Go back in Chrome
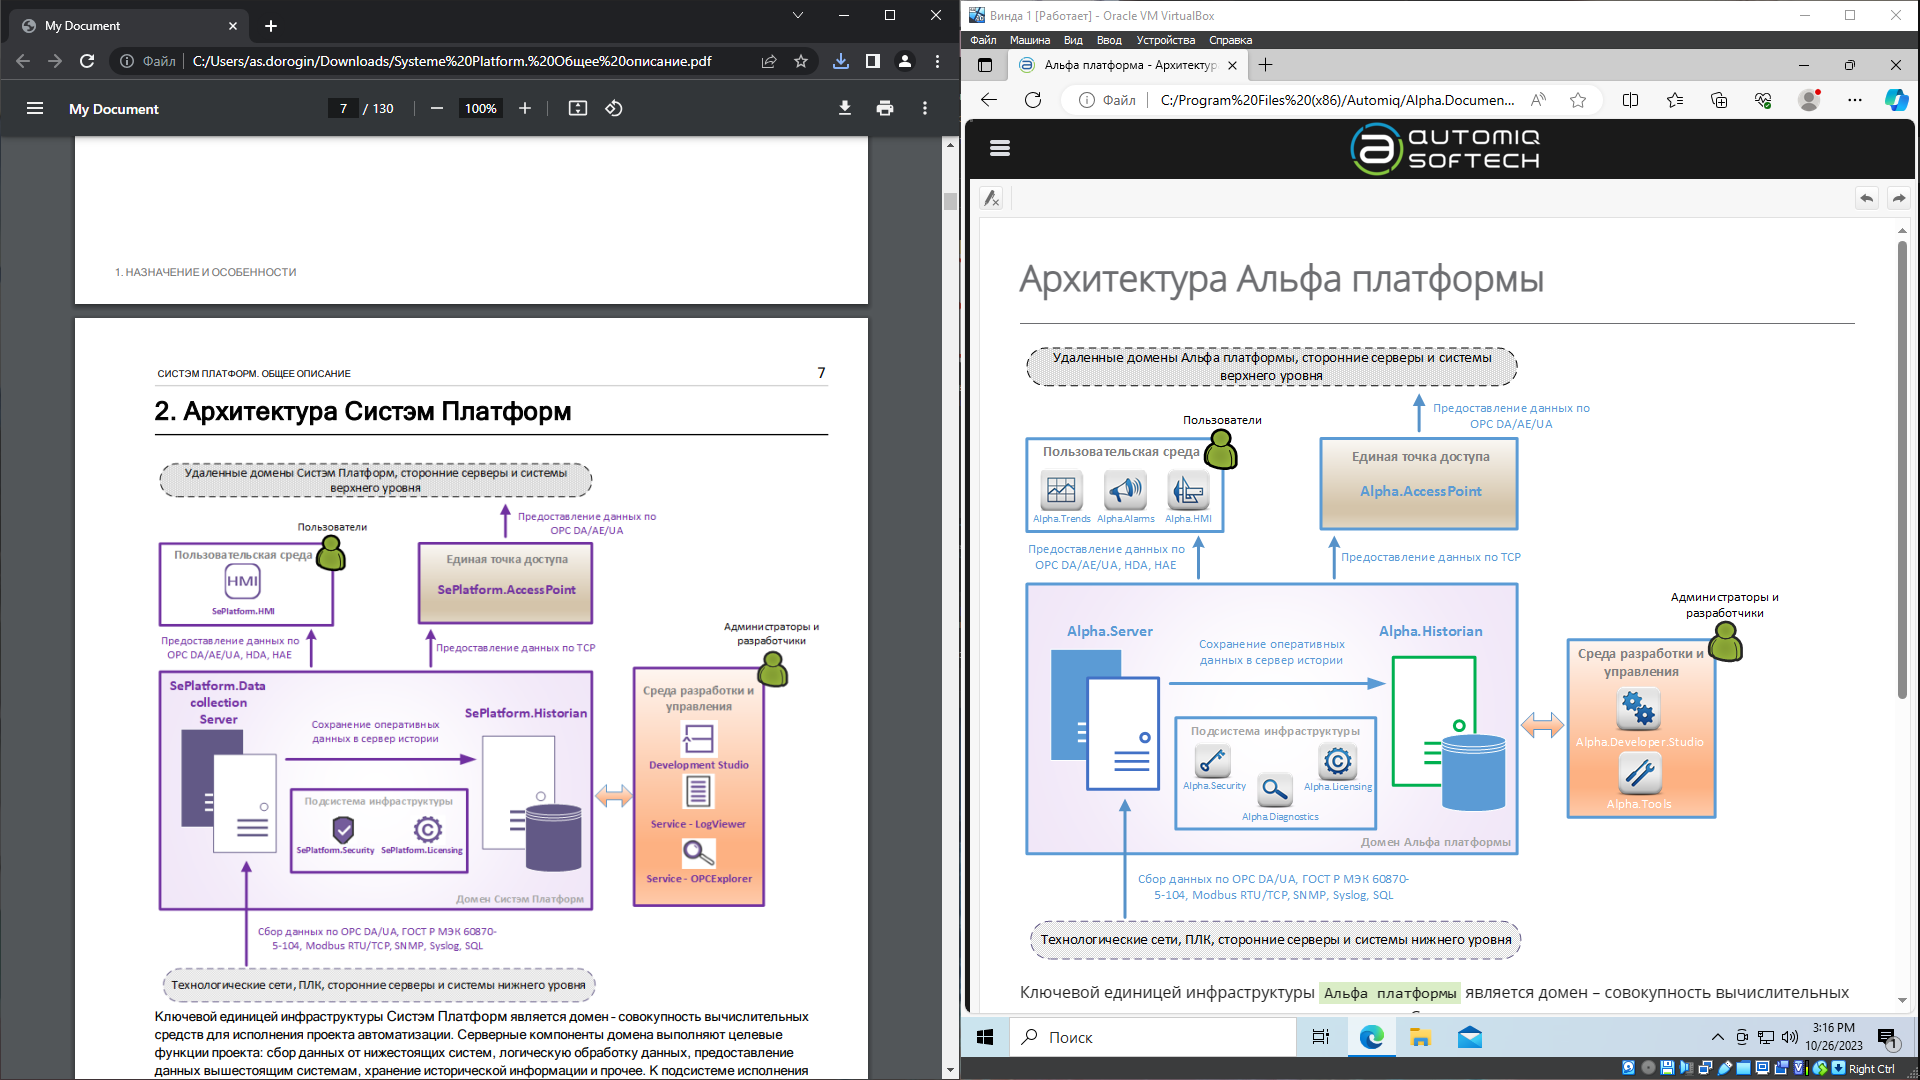The image size is (1920, 1080). 23,61
